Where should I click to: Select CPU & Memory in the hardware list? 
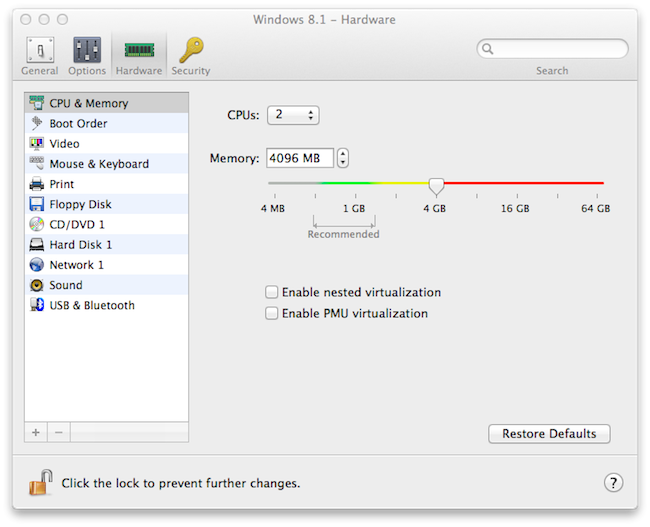pyautogui.click(x=107, y=103)
